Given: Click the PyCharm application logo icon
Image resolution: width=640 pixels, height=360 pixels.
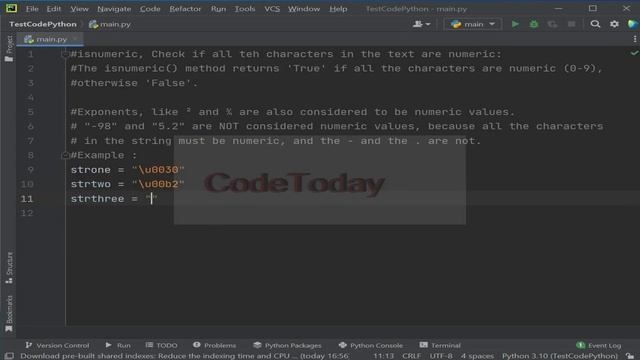Looking at the screenshot, I should [11, 8].
